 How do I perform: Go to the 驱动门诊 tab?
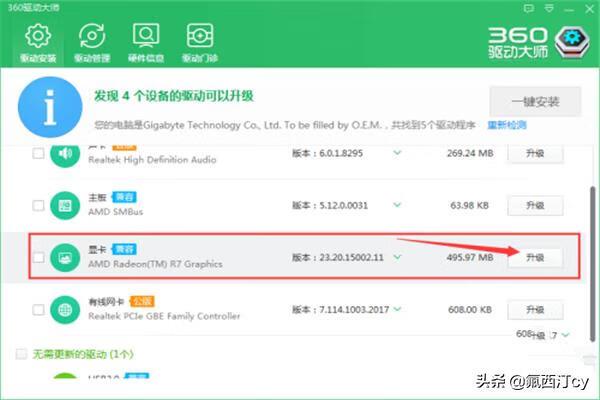click(x=200, y=43)
